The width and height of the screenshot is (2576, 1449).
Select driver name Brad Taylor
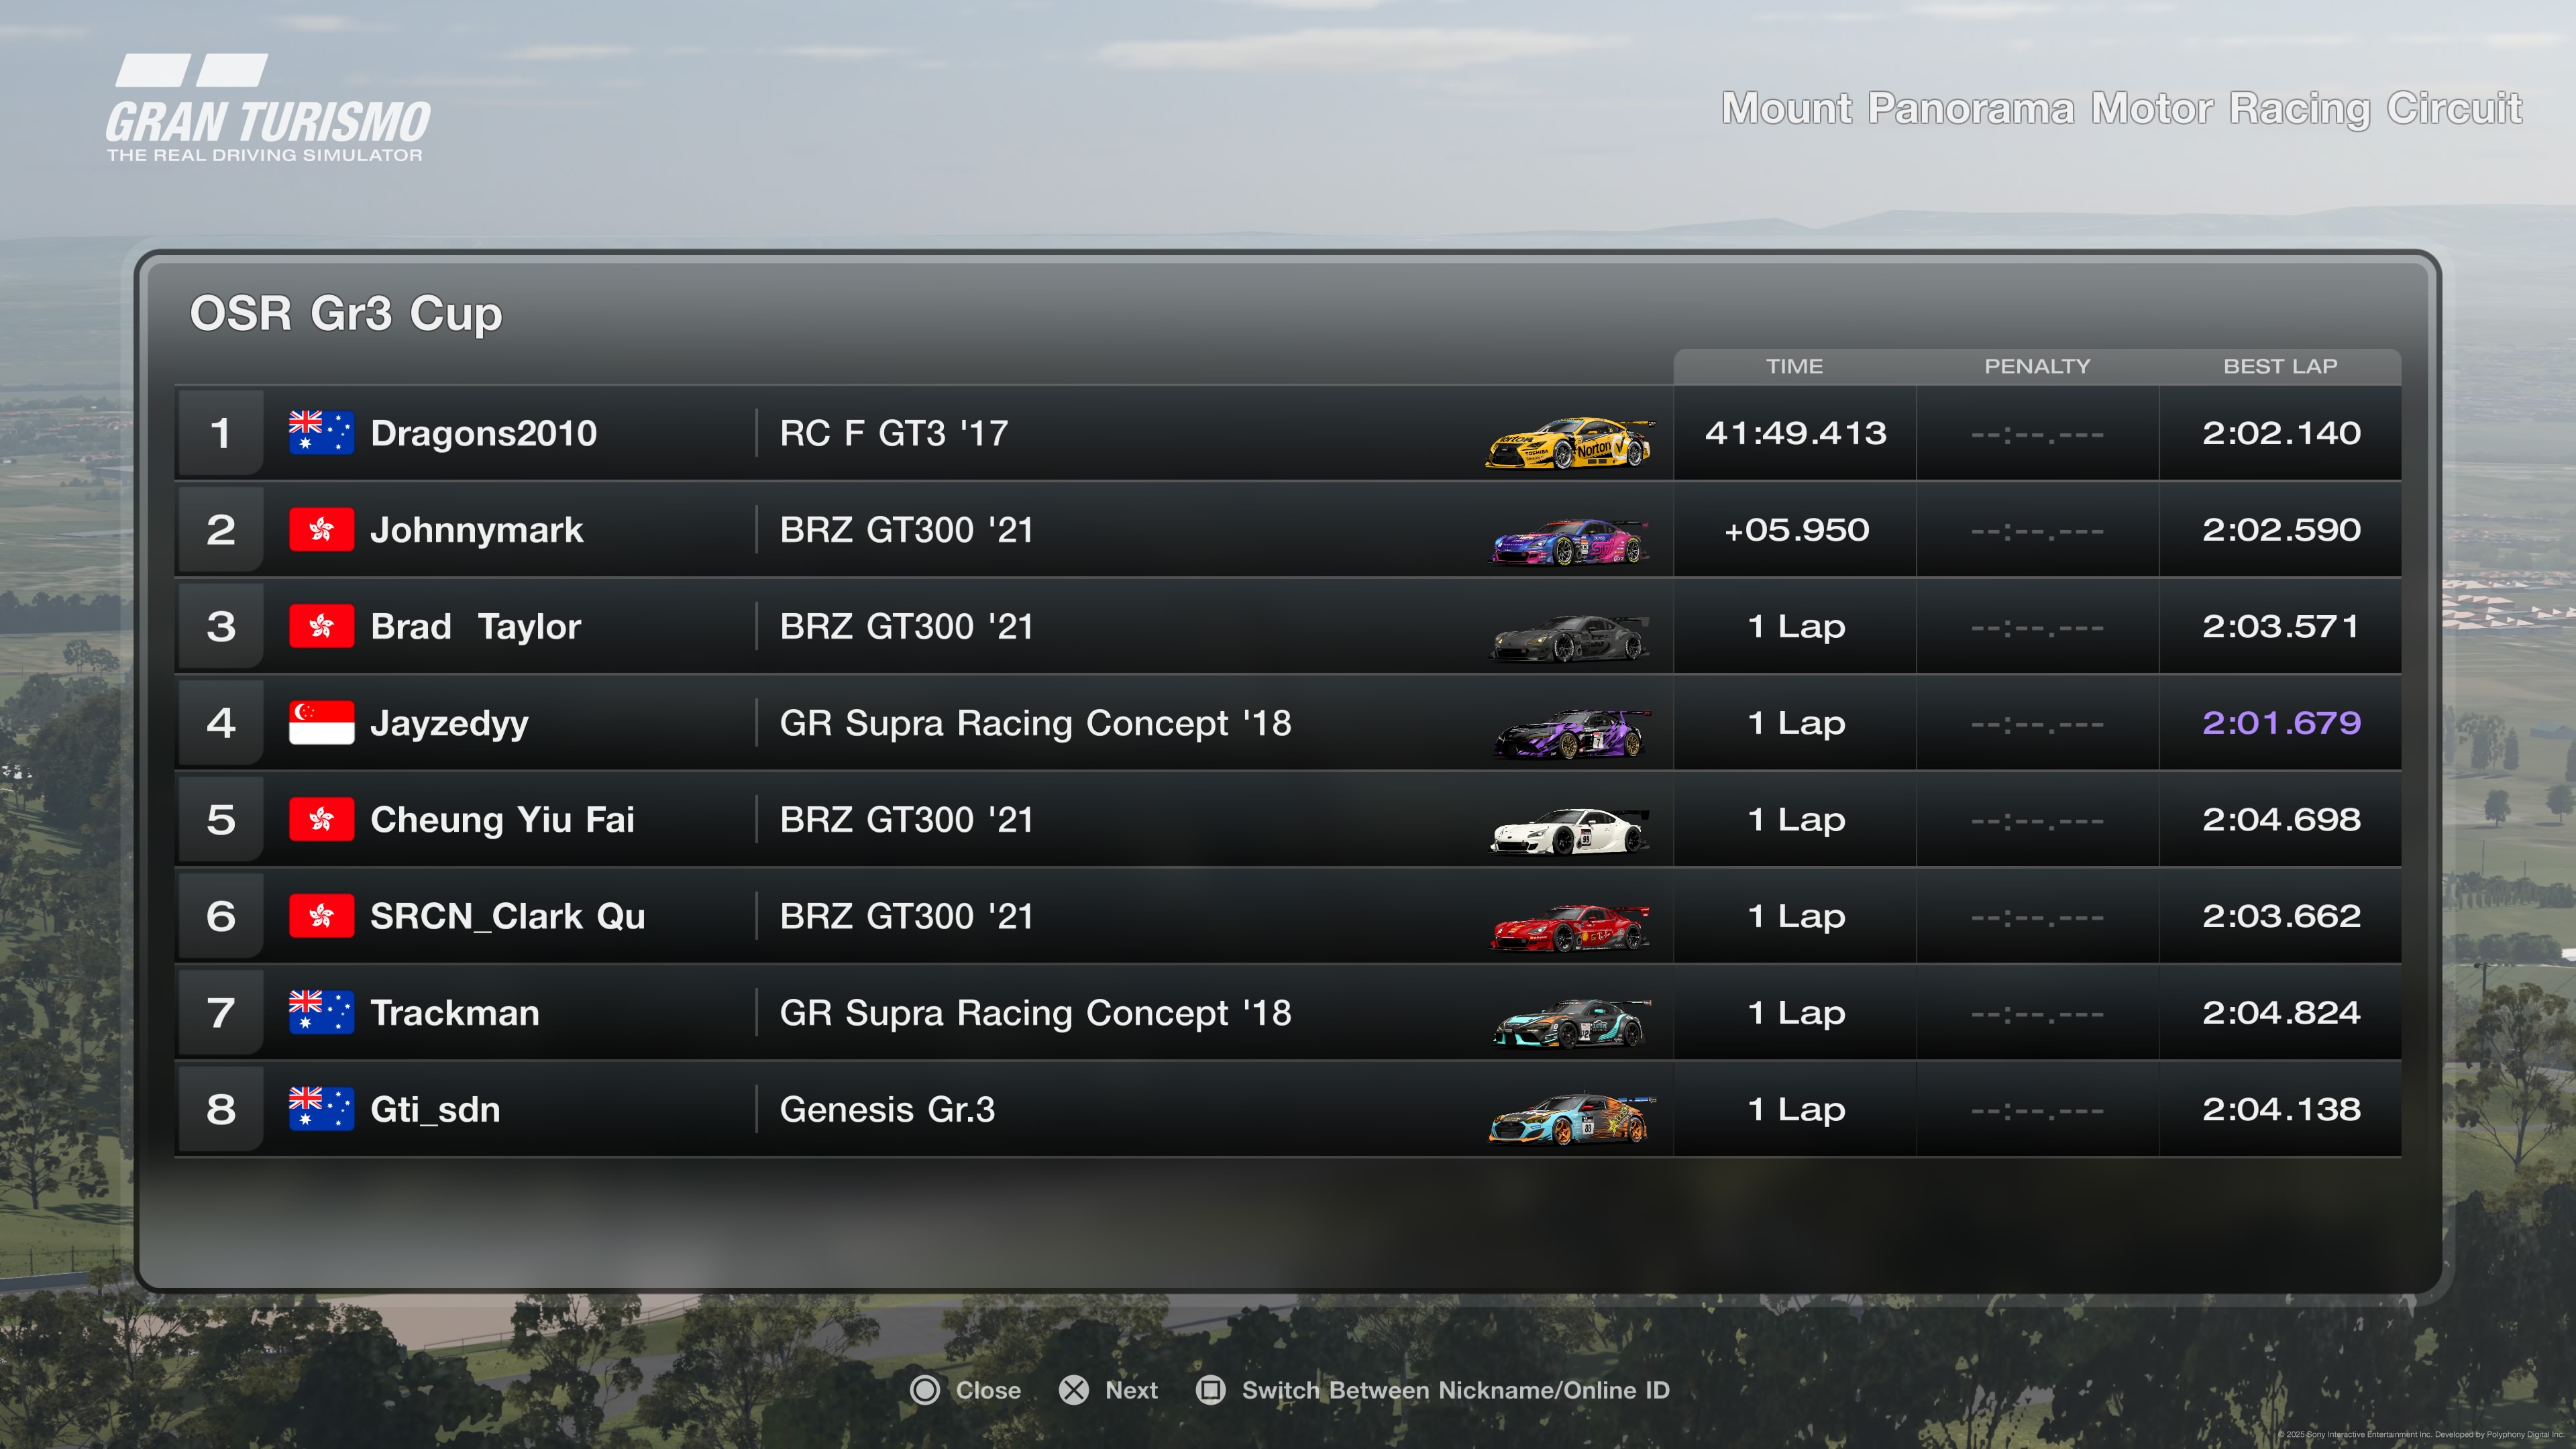pos(475,626)
